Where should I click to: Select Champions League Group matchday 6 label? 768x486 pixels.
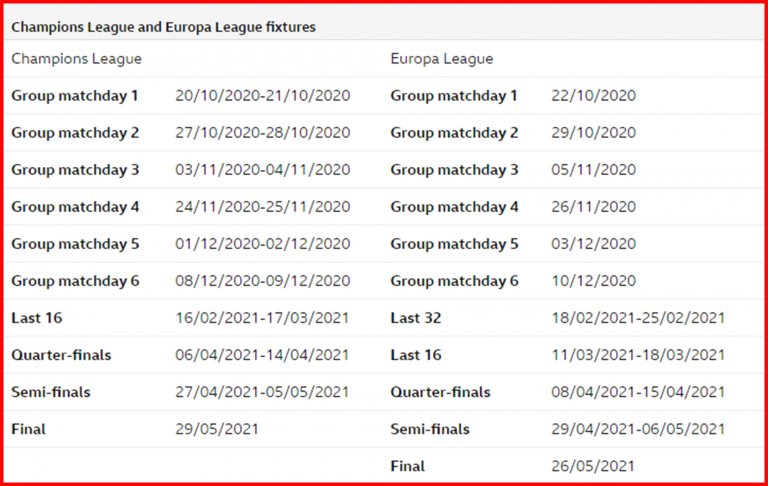[75, 281]
